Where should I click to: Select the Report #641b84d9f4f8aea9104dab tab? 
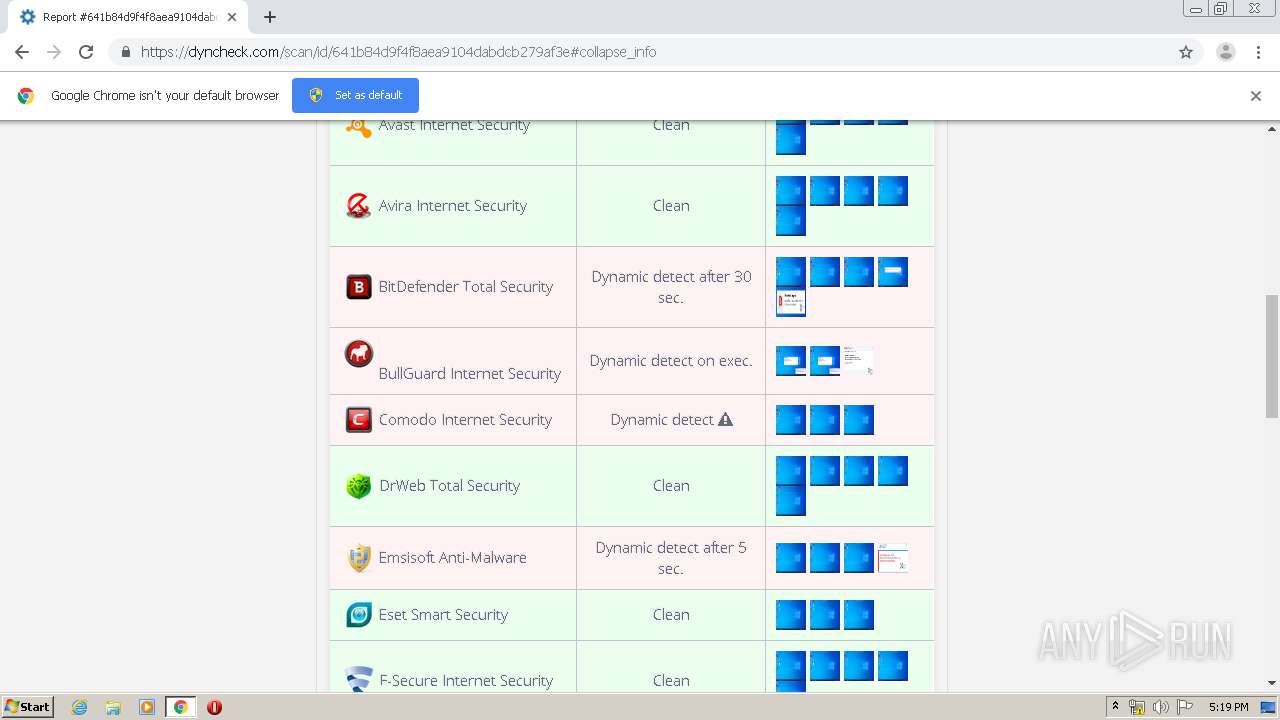coord(128,17)
